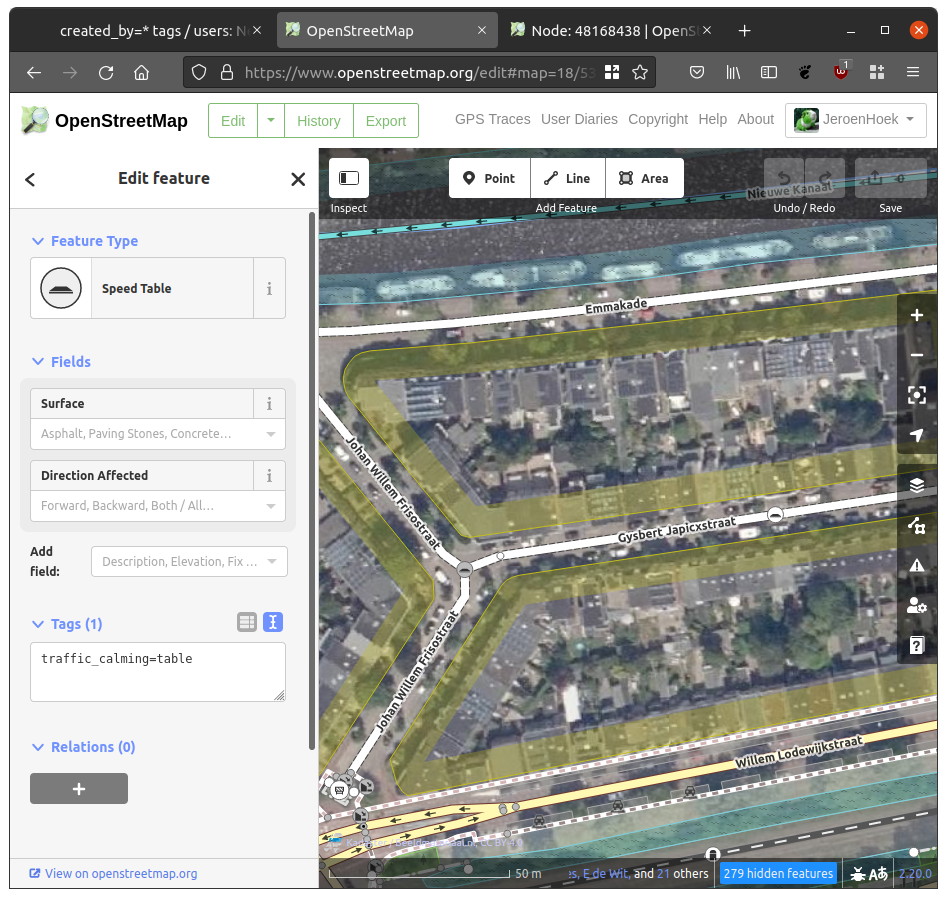Open the History tab in header

[x=318, y=121]
